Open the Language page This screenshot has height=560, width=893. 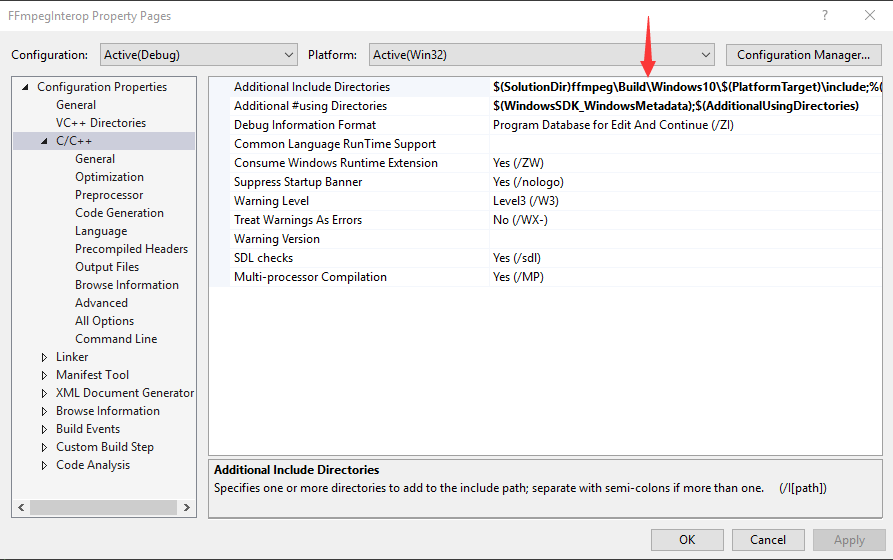pyautogui.click(x=101, y=231)
